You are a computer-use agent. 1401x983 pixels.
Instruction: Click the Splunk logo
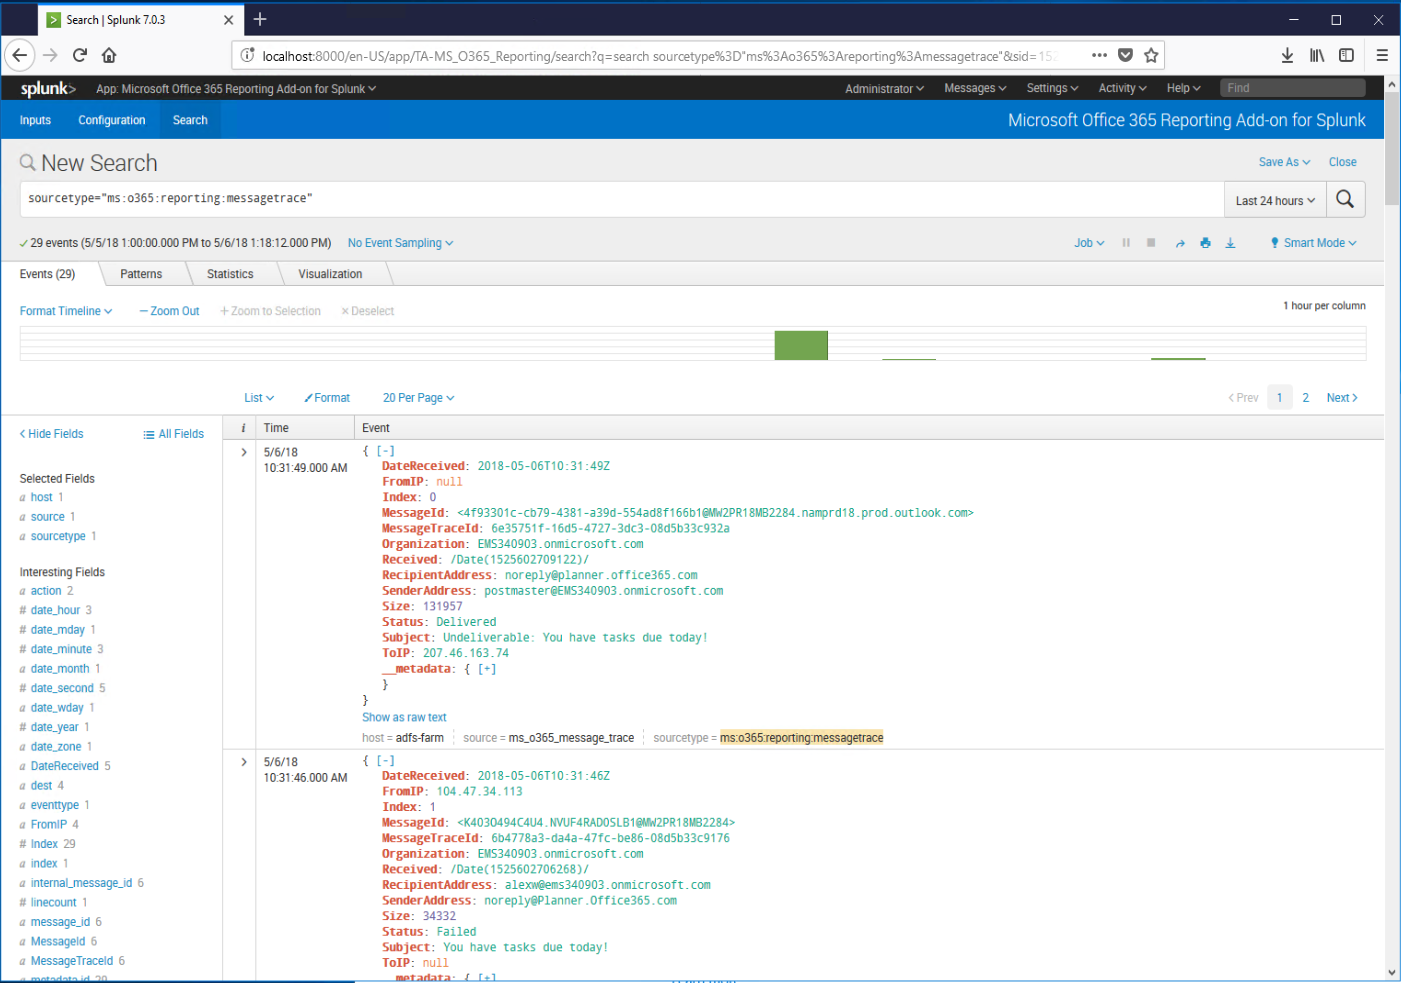[47, 89]
